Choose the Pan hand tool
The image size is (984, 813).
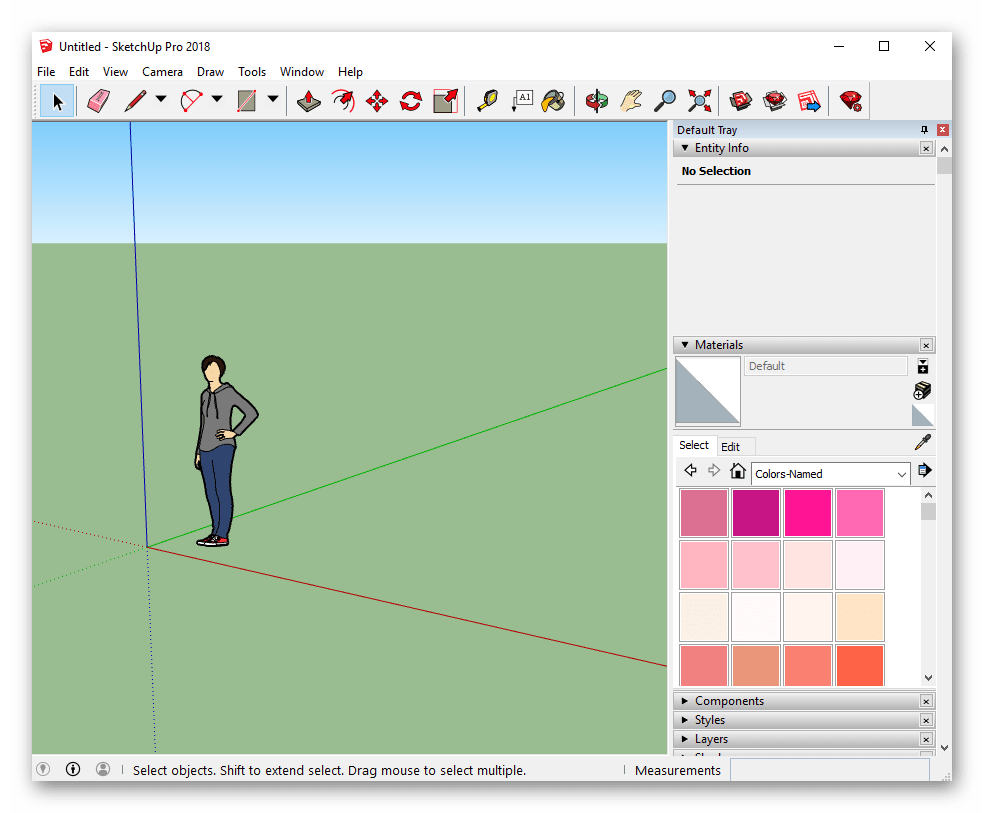click(x=631, y=101)
